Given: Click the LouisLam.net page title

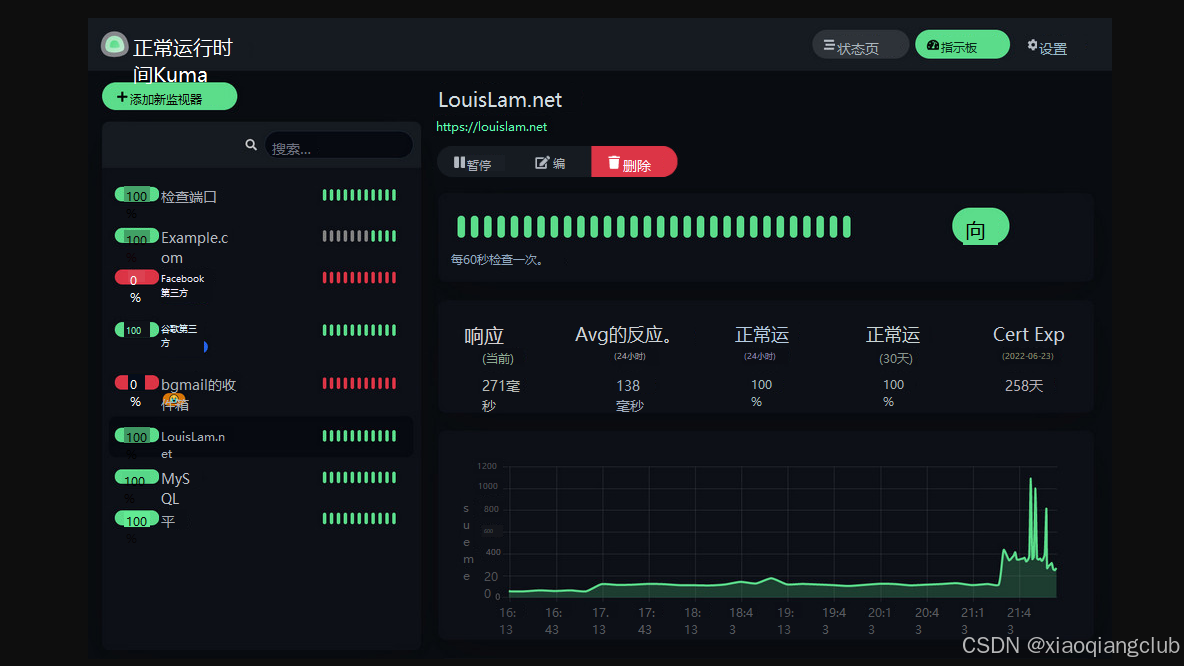Looking at the screenshot, I should coord(500,100).
